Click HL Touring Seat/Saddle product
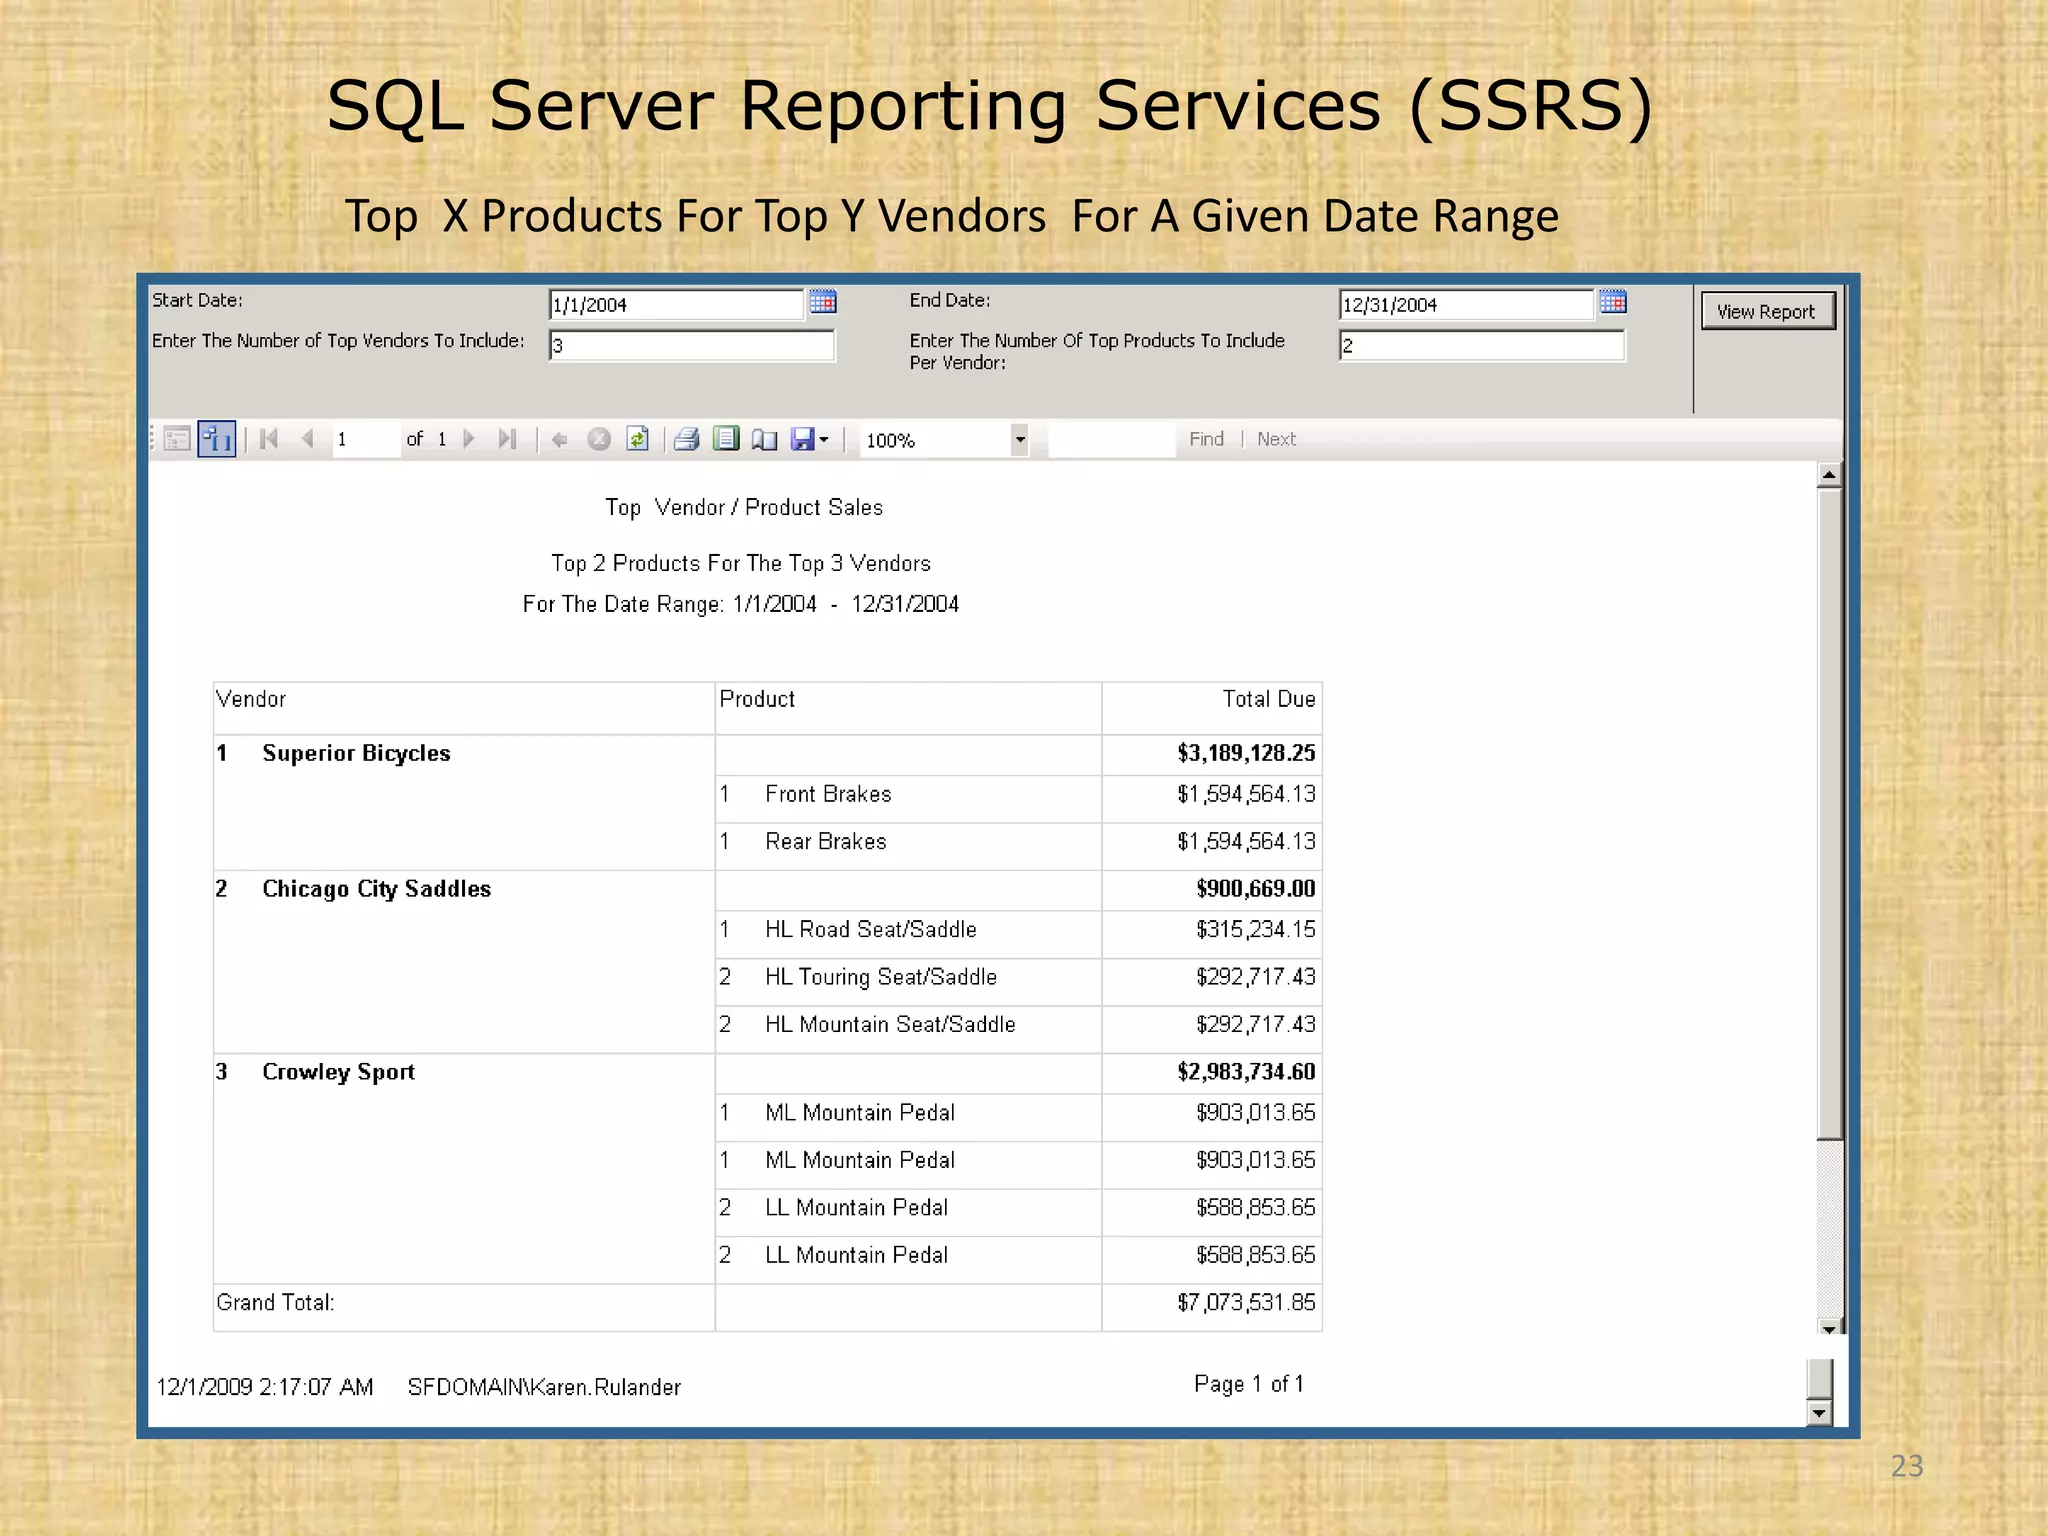This screenshot has width=2048, height=1536. coord(881,977)
